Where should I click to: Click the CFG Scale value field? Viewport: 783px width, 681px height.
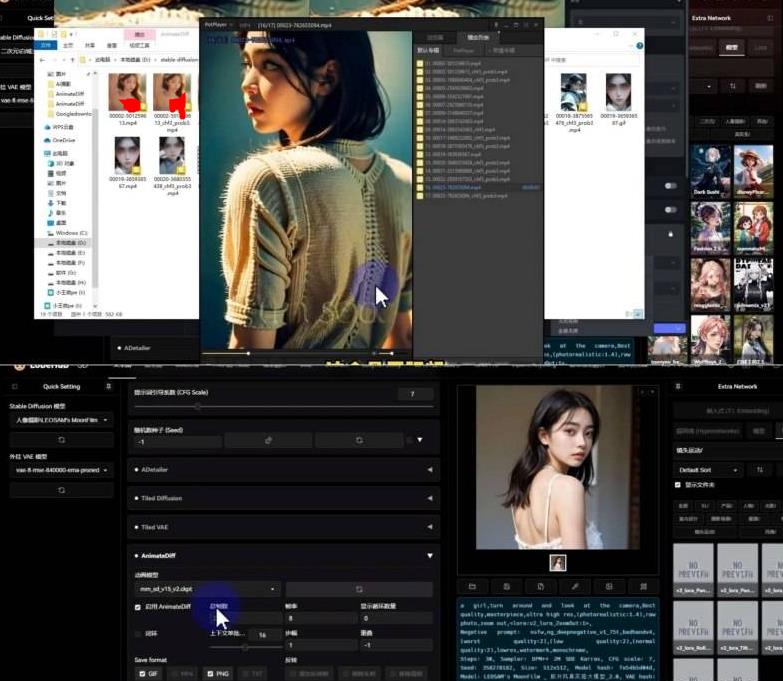pos(415,394)
